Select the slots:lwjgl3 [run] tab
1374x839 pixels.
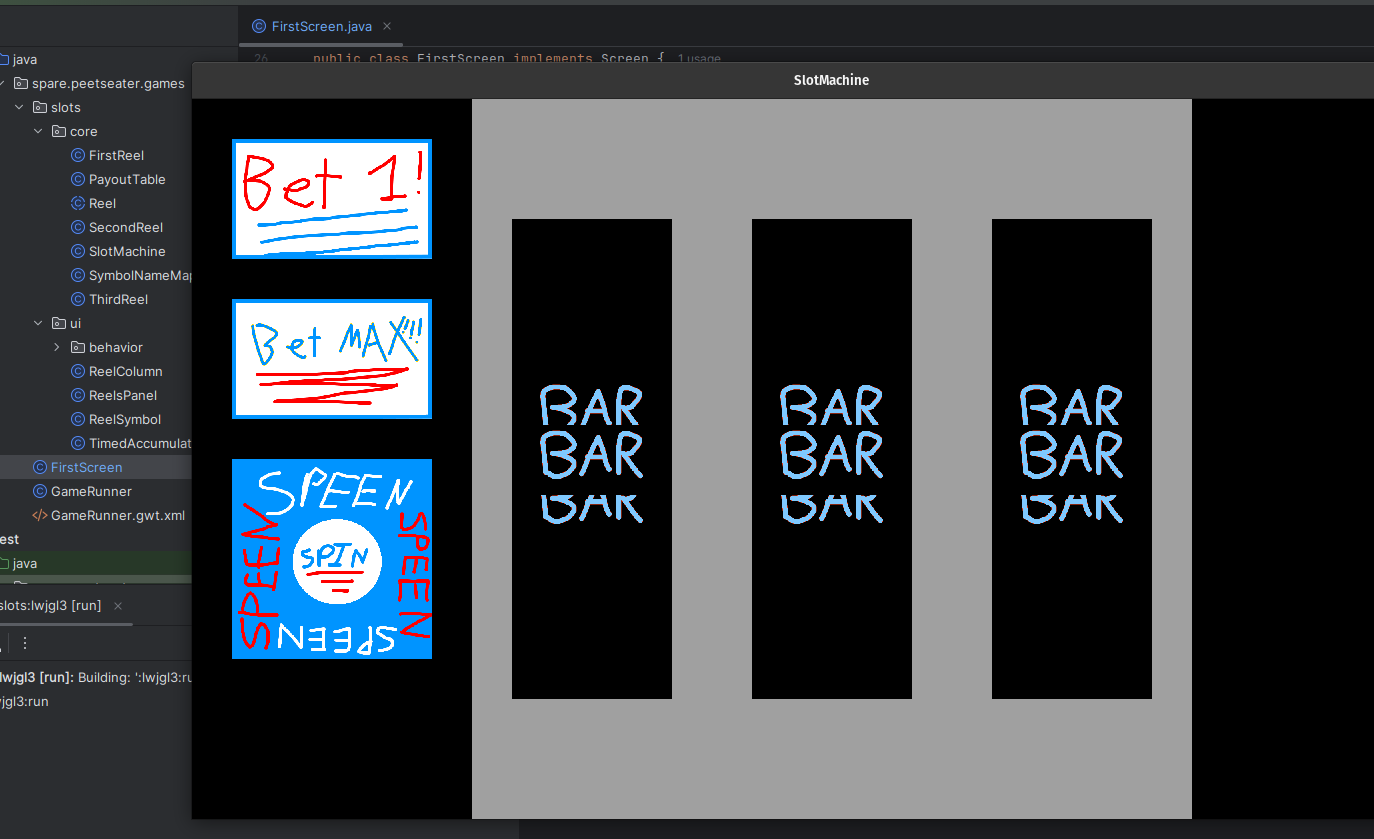[x=50, y=606]
